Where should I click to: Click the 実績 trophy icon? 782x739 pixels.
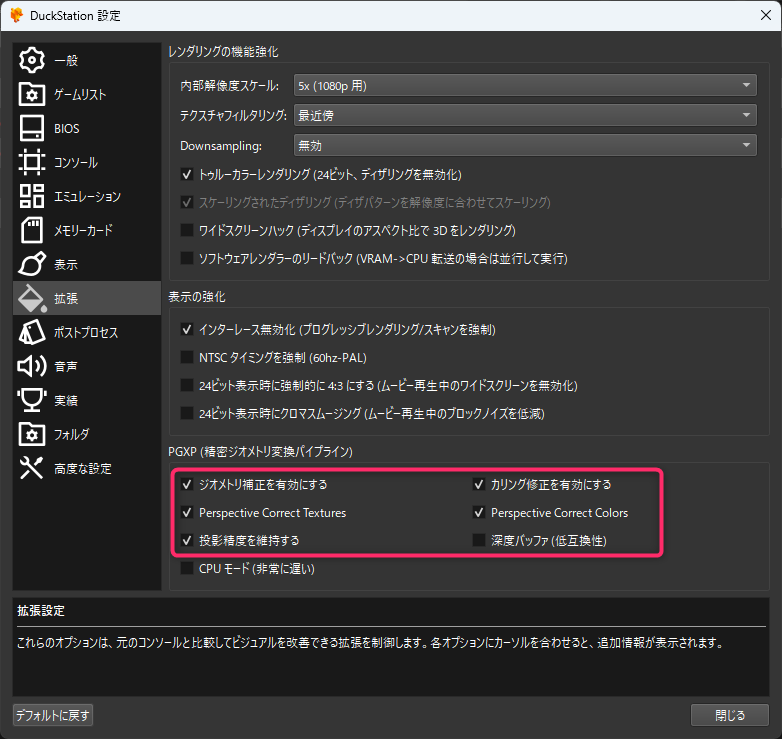pos(32,400)
